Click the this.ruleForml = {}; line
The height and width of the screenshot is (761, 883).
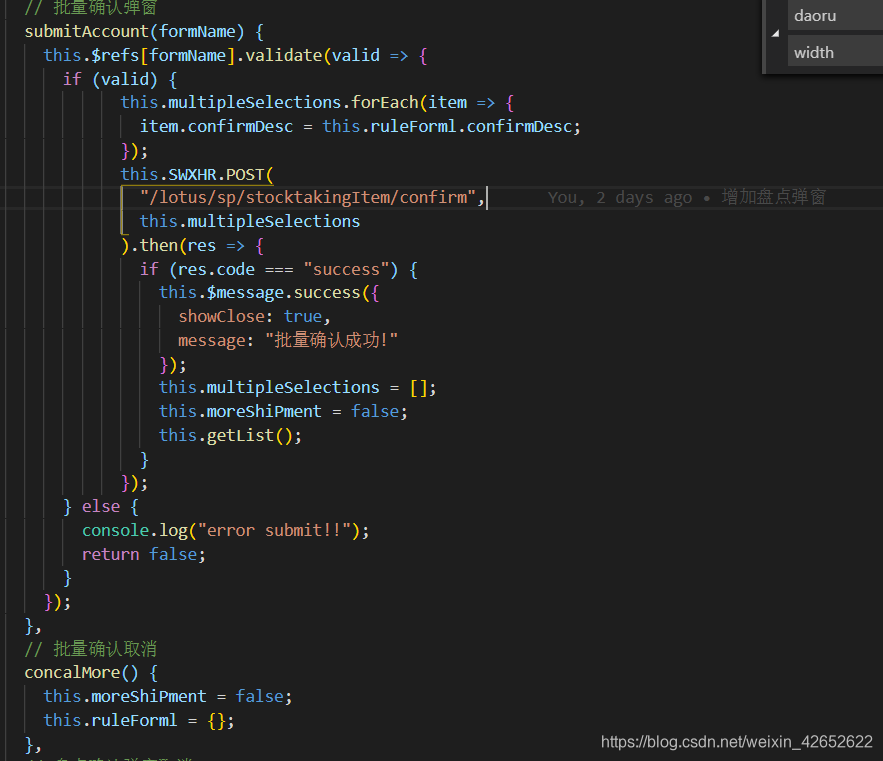139,720
